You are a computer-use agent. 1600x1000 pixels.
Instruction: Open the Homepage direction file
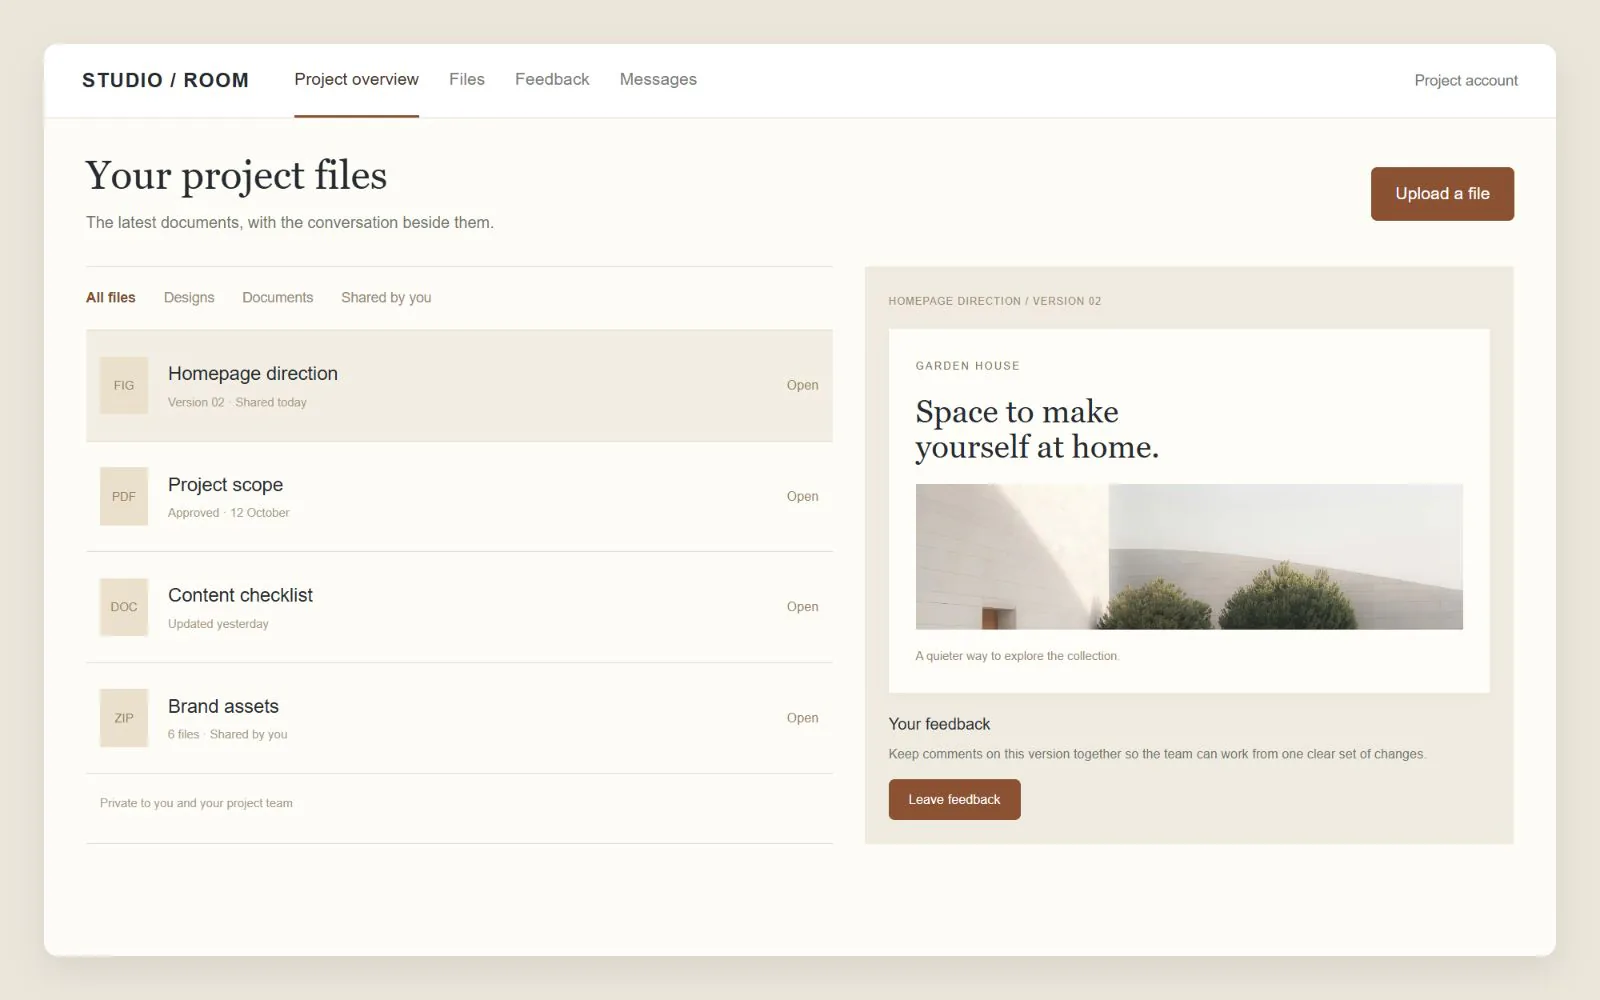coord(802,385)
